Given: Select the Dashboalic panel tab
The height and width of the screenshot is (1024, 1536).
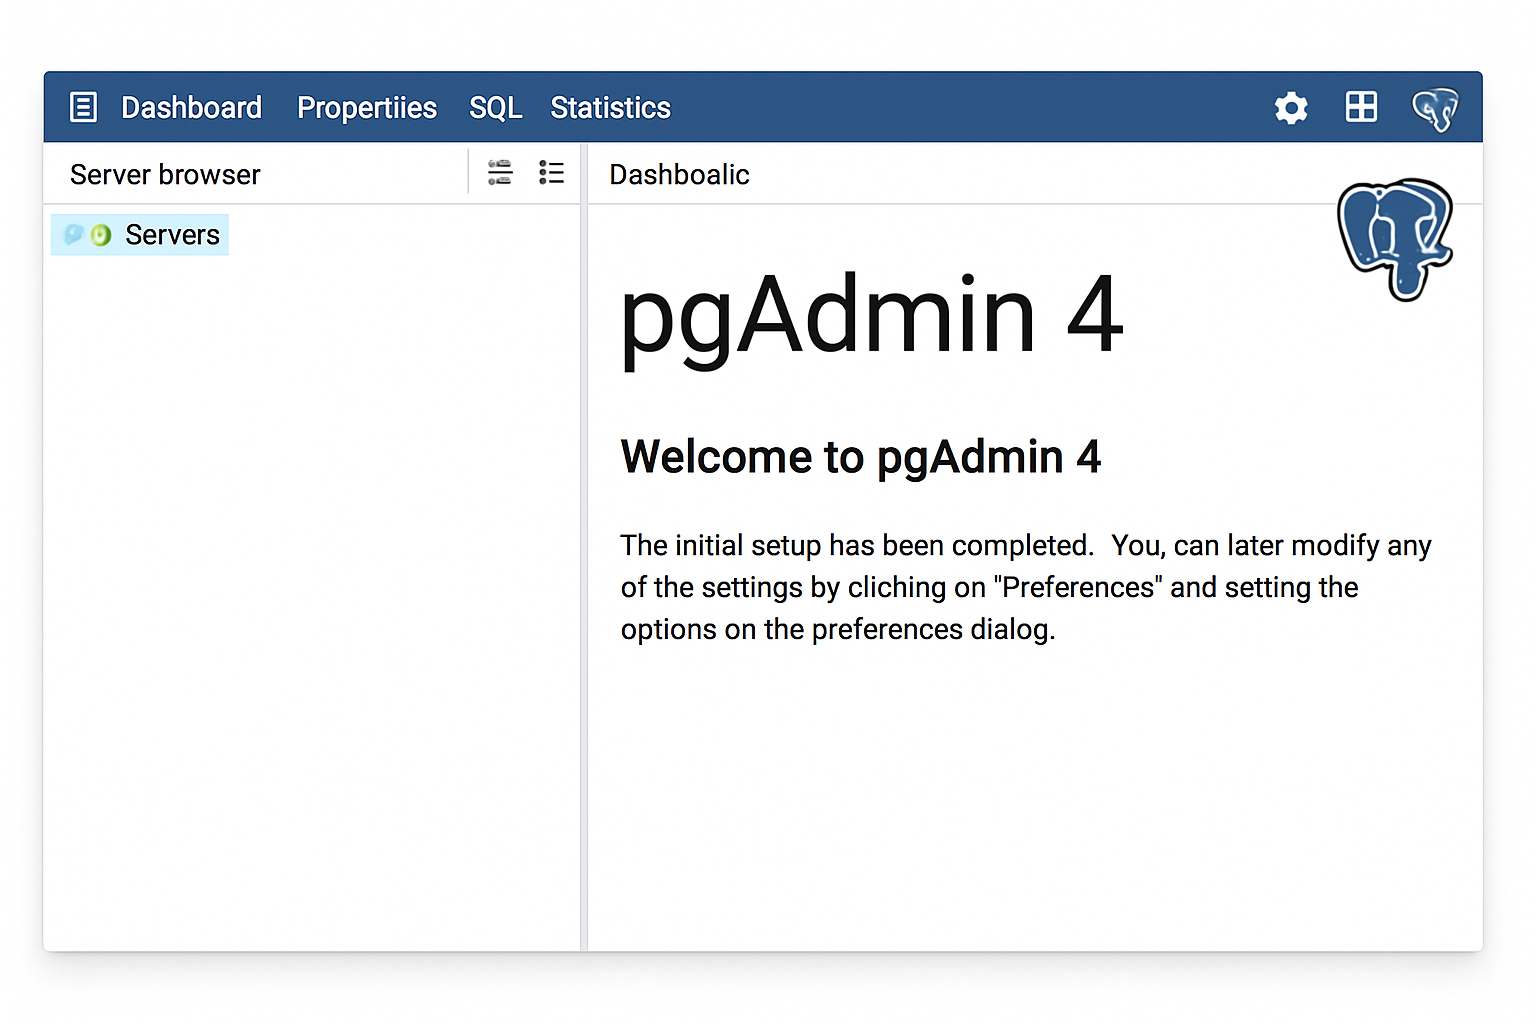Looking at the screenshot, I should (x=679, y=175).
